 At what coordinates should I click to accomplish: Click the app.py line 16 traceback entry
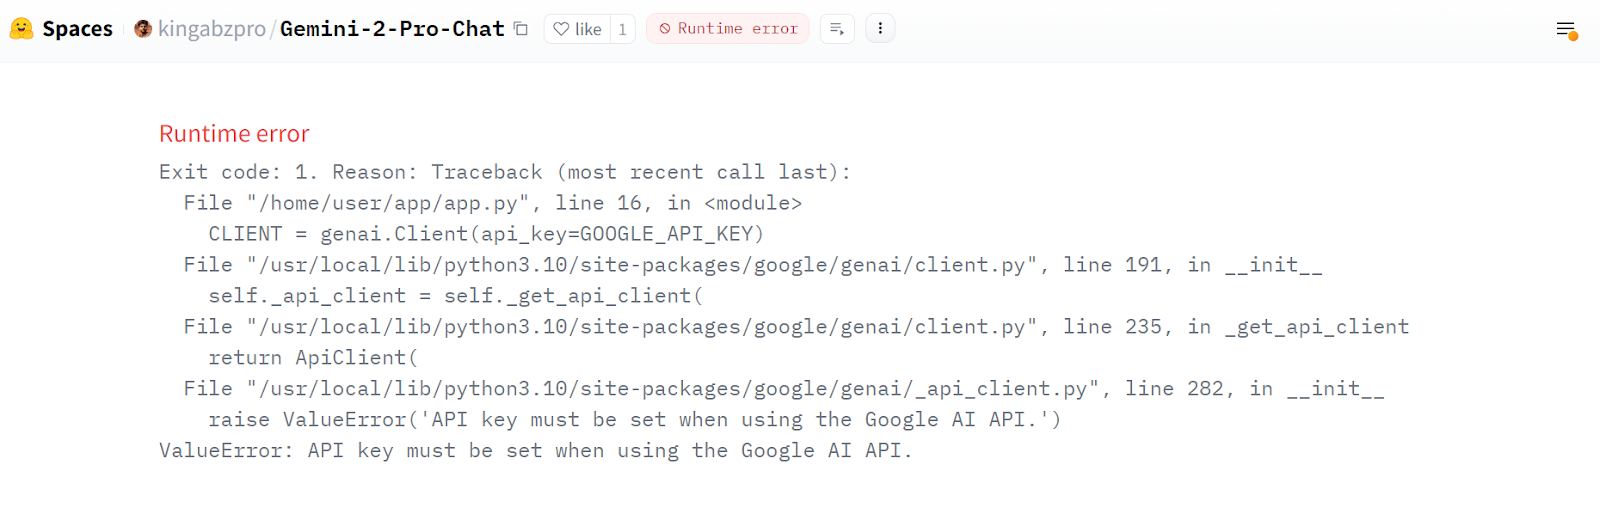click(x=492, y=203)
